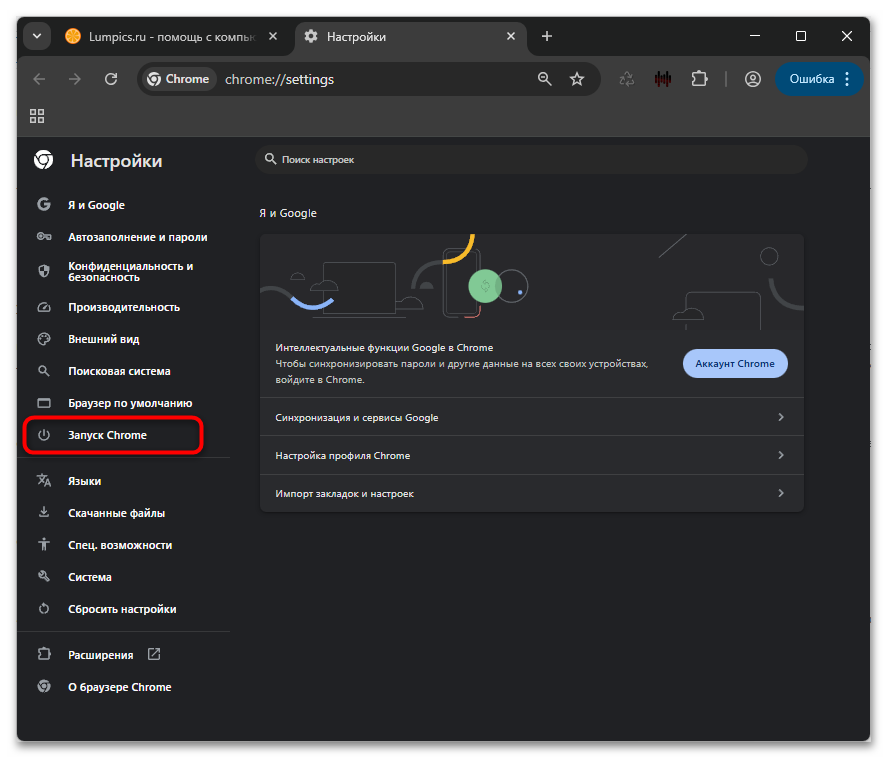Viewport: 887px width, 758px height.
Task: Open the profile avatar icon
Action: (752, 79)
